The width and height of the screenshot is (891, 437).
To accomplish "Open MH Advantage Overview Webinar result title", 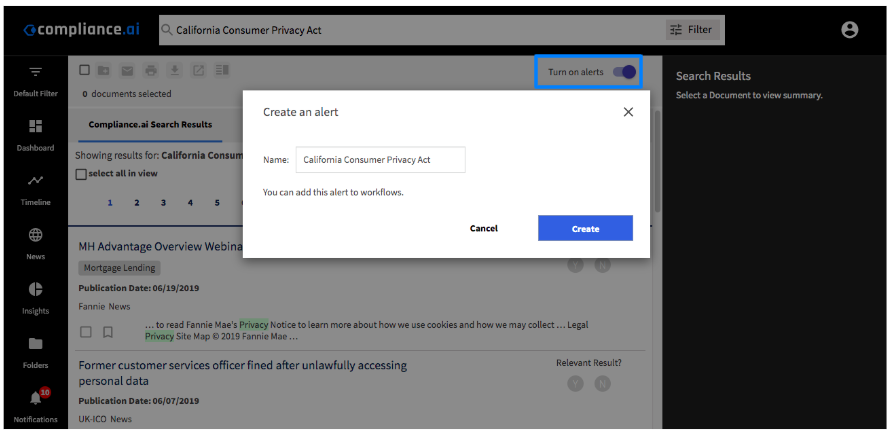I will click(x=161, y=247).
